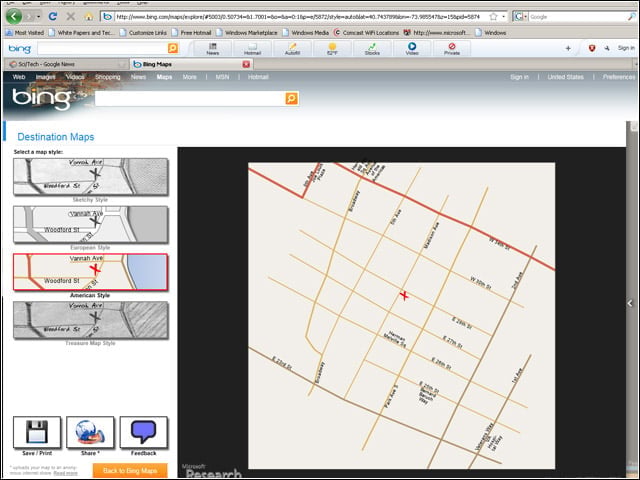Click the United States link
640x480 pixels.
tap(565, 77)
